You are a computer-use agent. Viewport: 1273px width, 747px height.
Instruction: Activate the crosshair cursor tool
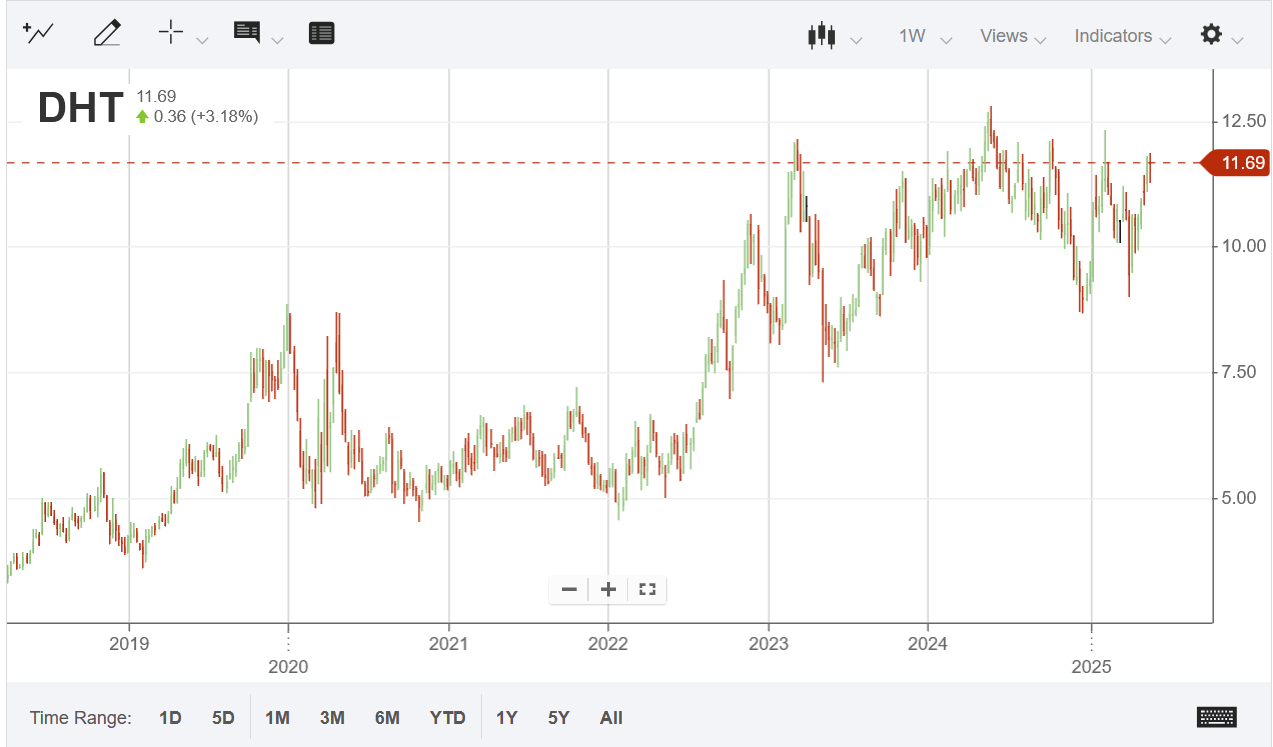point(170,32)
